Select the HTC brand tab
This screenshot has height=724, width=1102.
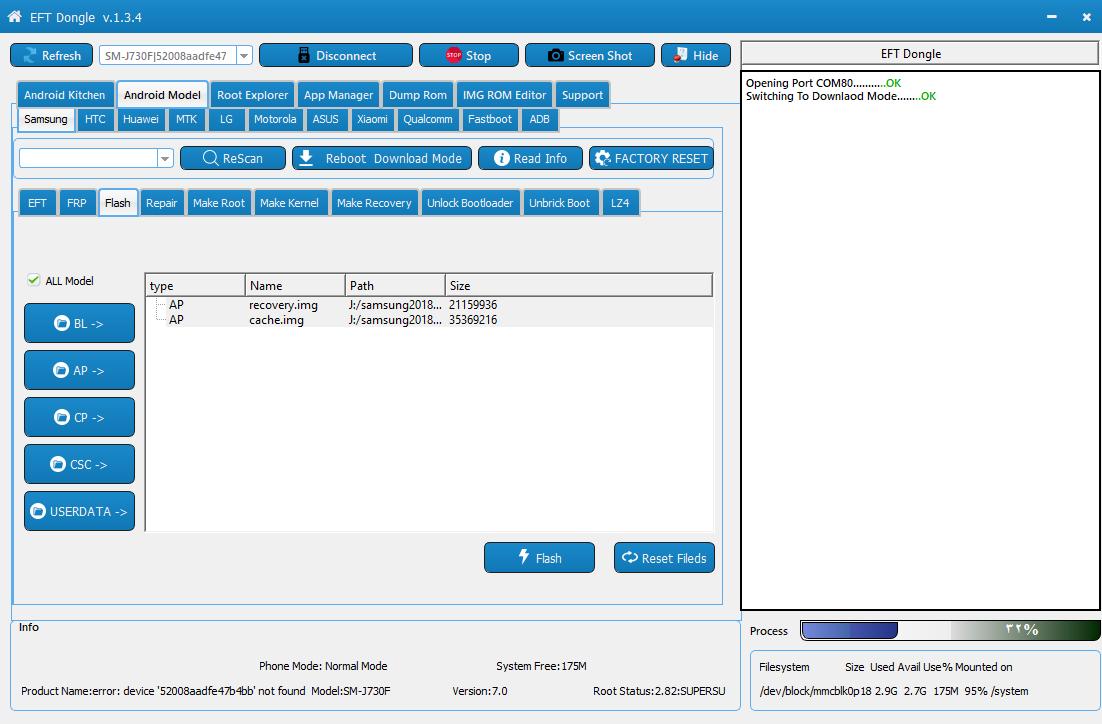(x=96, y=119)
